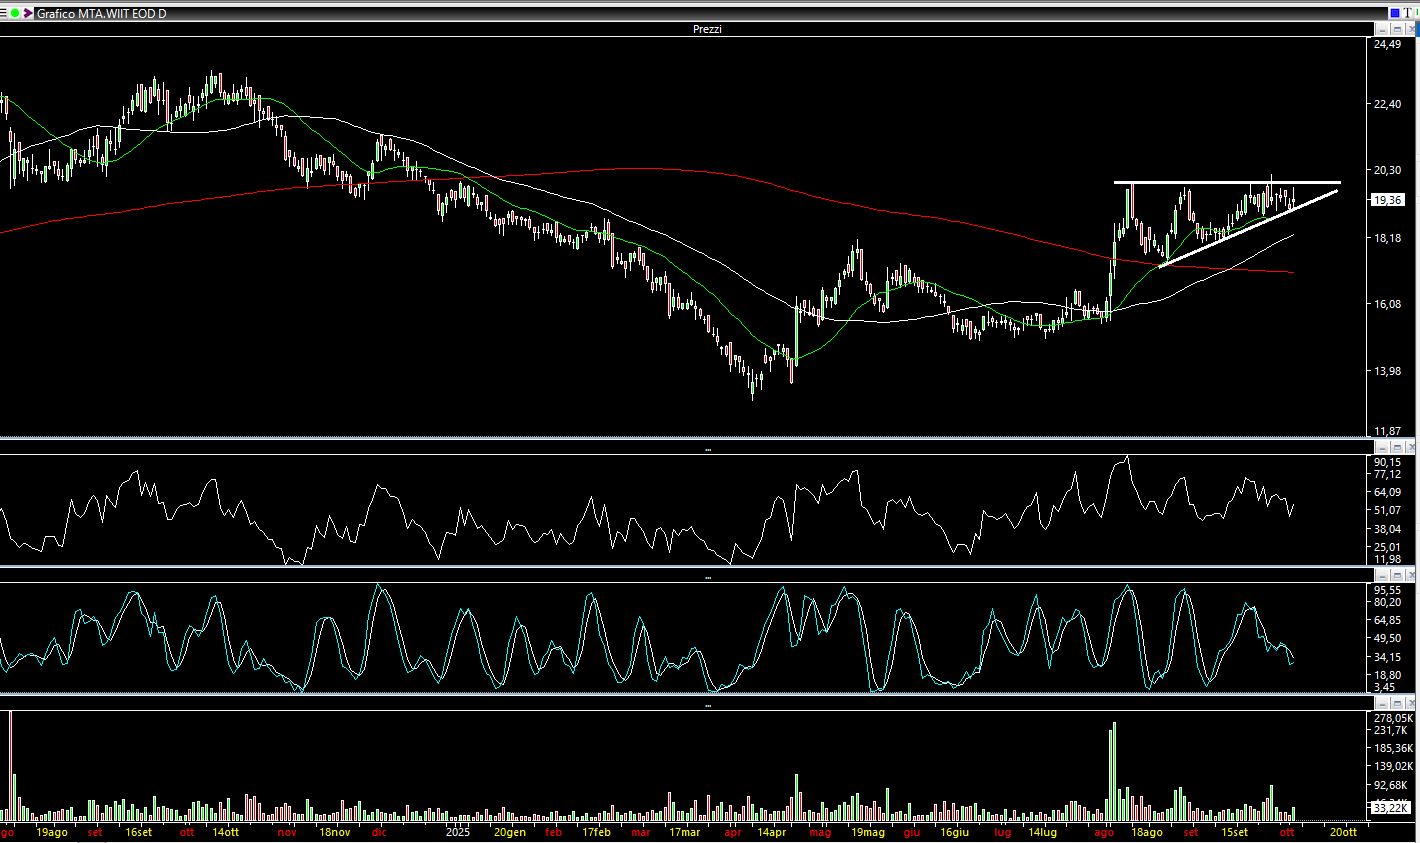
Task: Open the hamburger menu in chart title bar
Action: (x=4, y=13)
